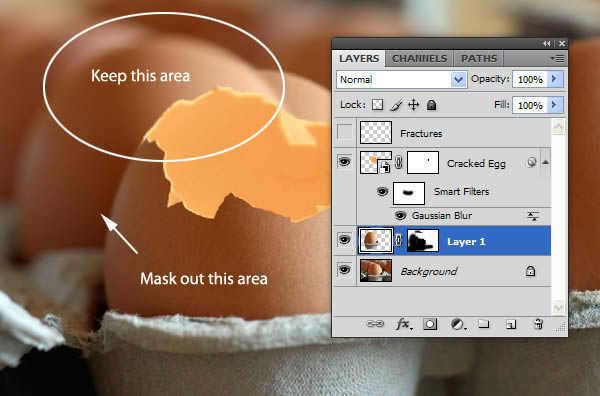Click the Fill value field
This screenshot has width=600, height=396.
tap(530, 105)
